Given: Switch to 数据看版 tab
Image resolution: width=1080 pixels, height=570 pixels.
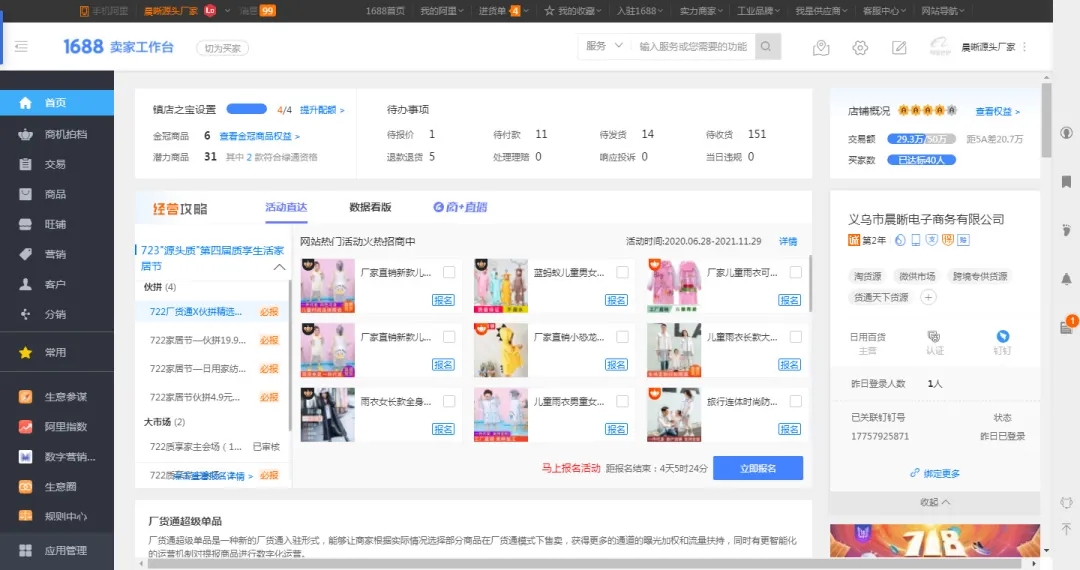Looking at the screenshot, I should tap(370, 207).
